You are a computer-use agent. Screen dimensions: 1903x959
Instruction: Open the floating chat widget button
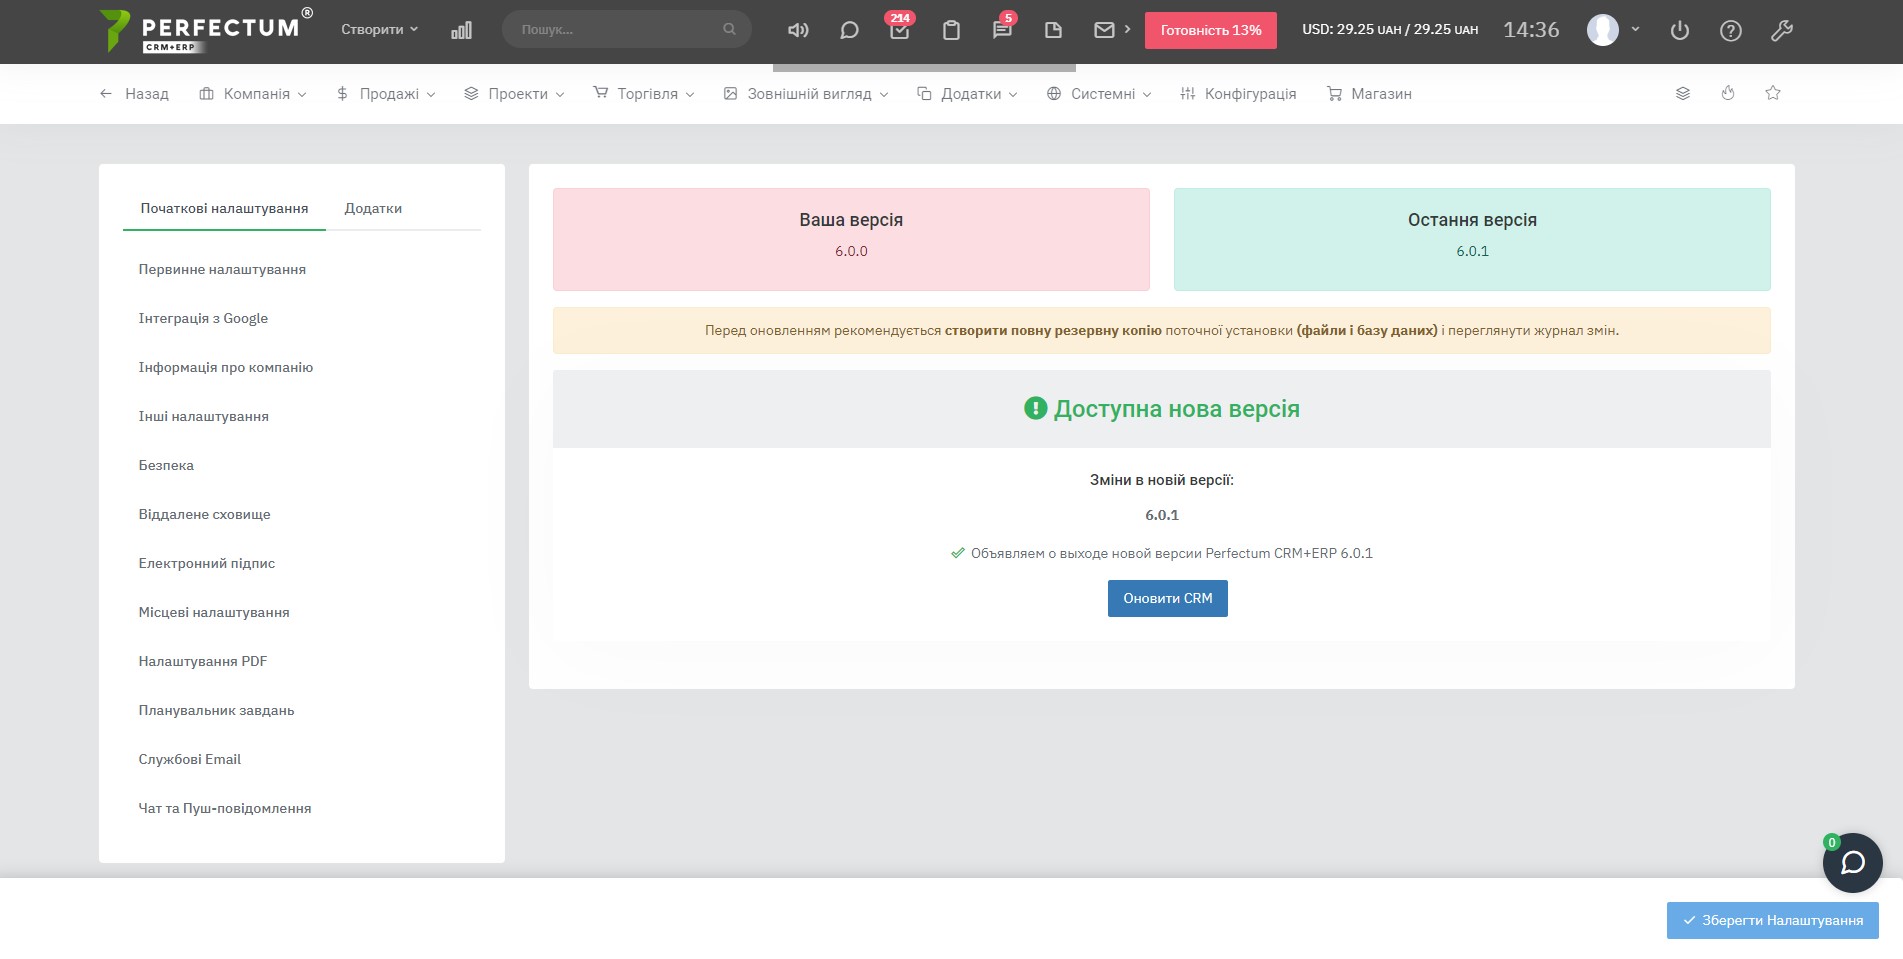1853,863
